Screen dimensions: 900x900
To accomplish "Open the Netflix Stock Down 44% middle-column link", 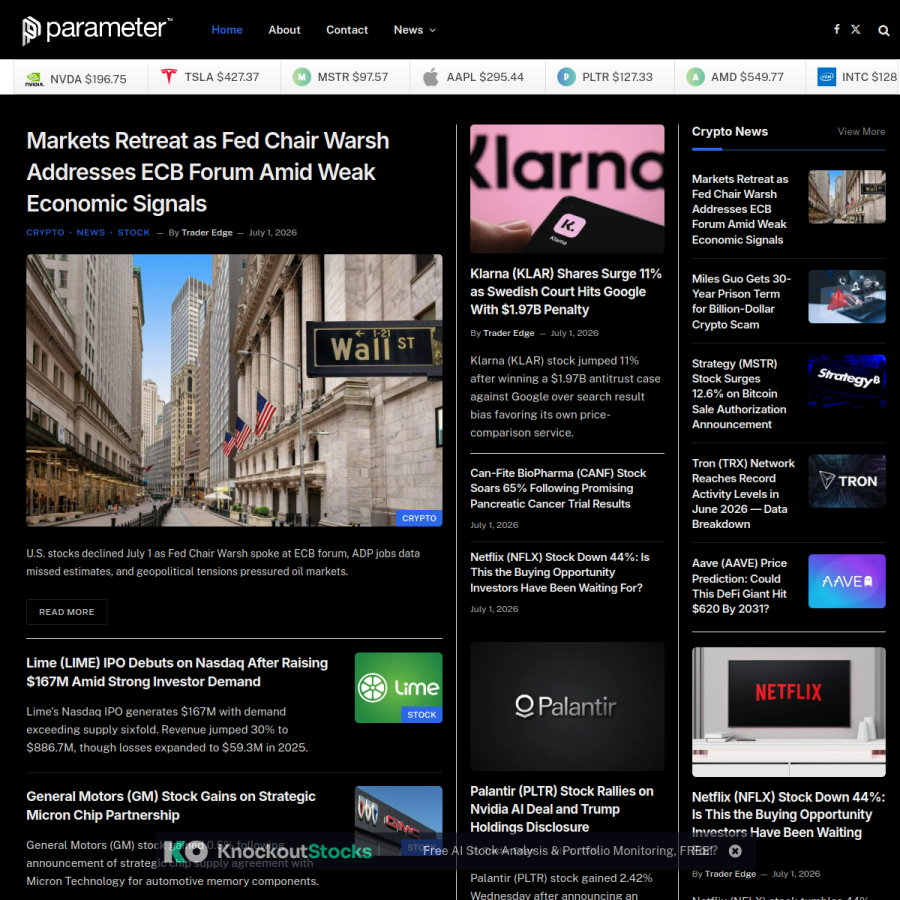I will click(x=560, y=572).
